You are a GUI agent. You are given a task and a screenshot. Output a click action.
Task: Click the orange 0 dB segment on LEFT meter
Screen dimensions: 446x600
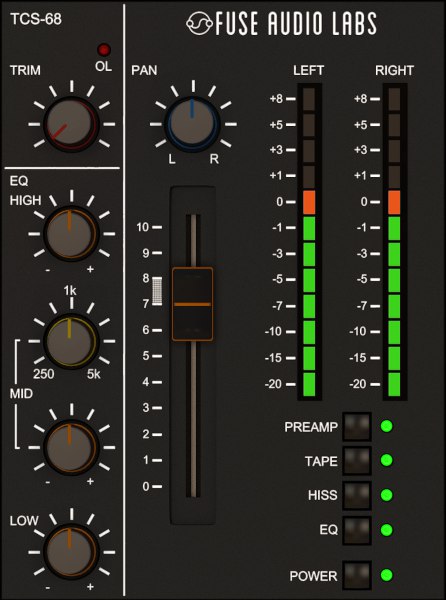[309, 202]
